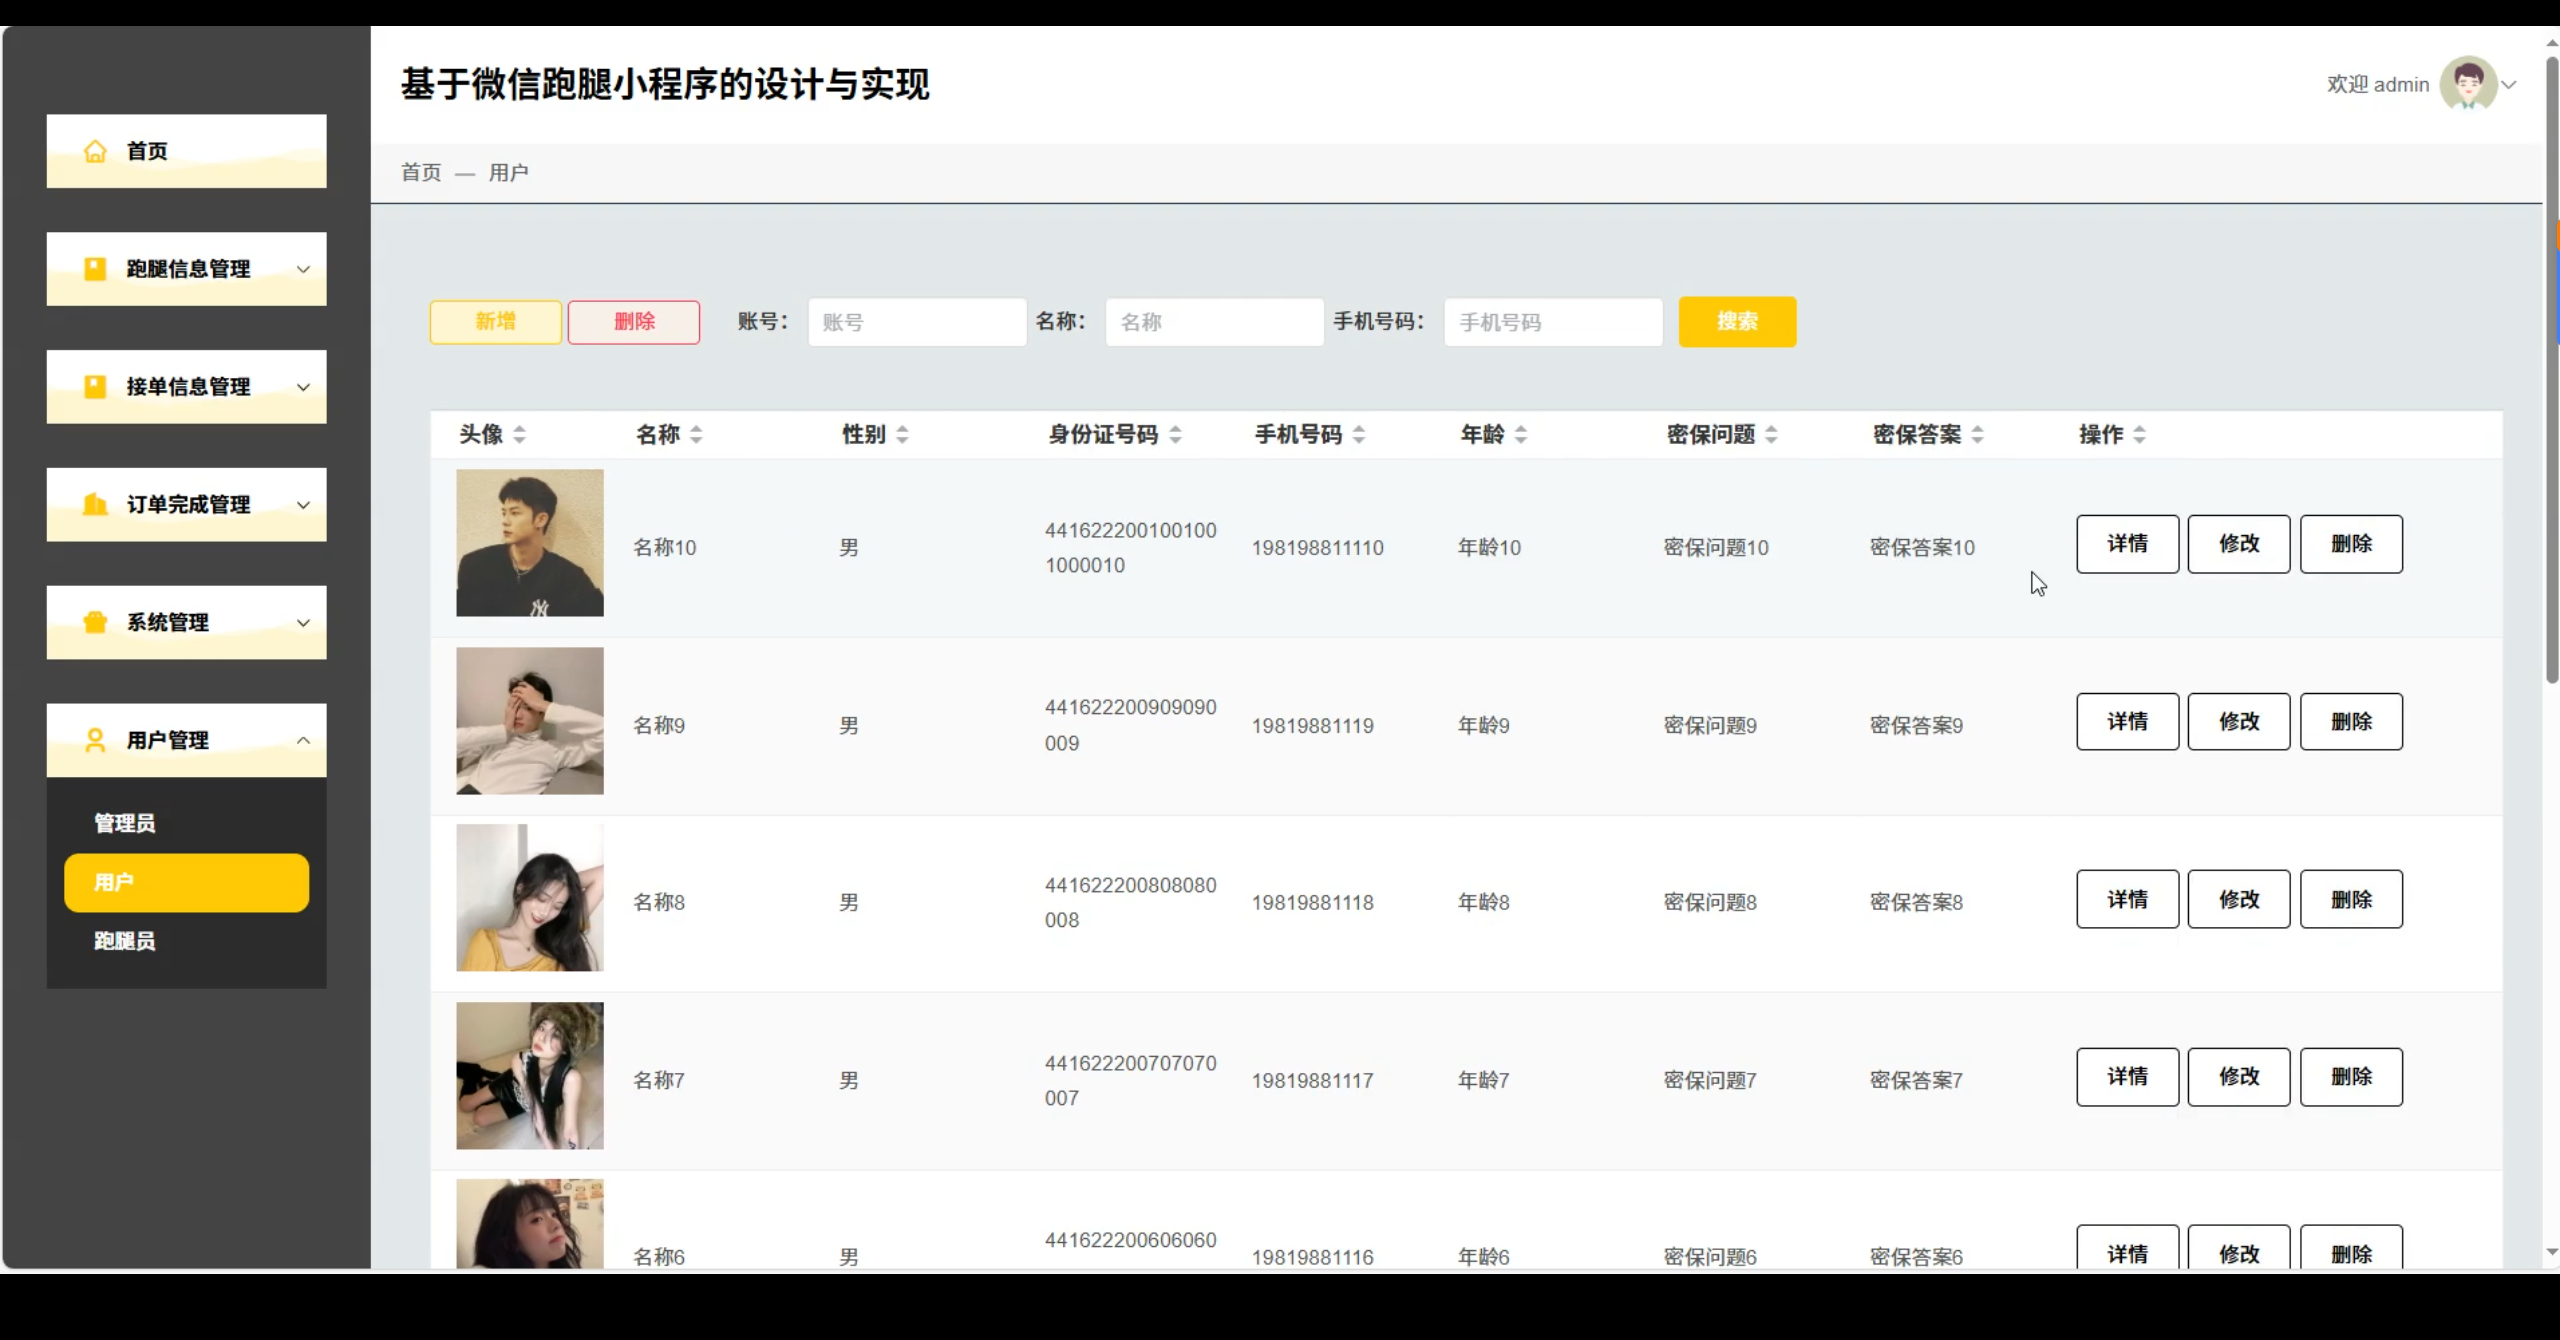Select 管理员 submenu item
Screen dimensions: 2560x1340
click(x=125, y=823)
